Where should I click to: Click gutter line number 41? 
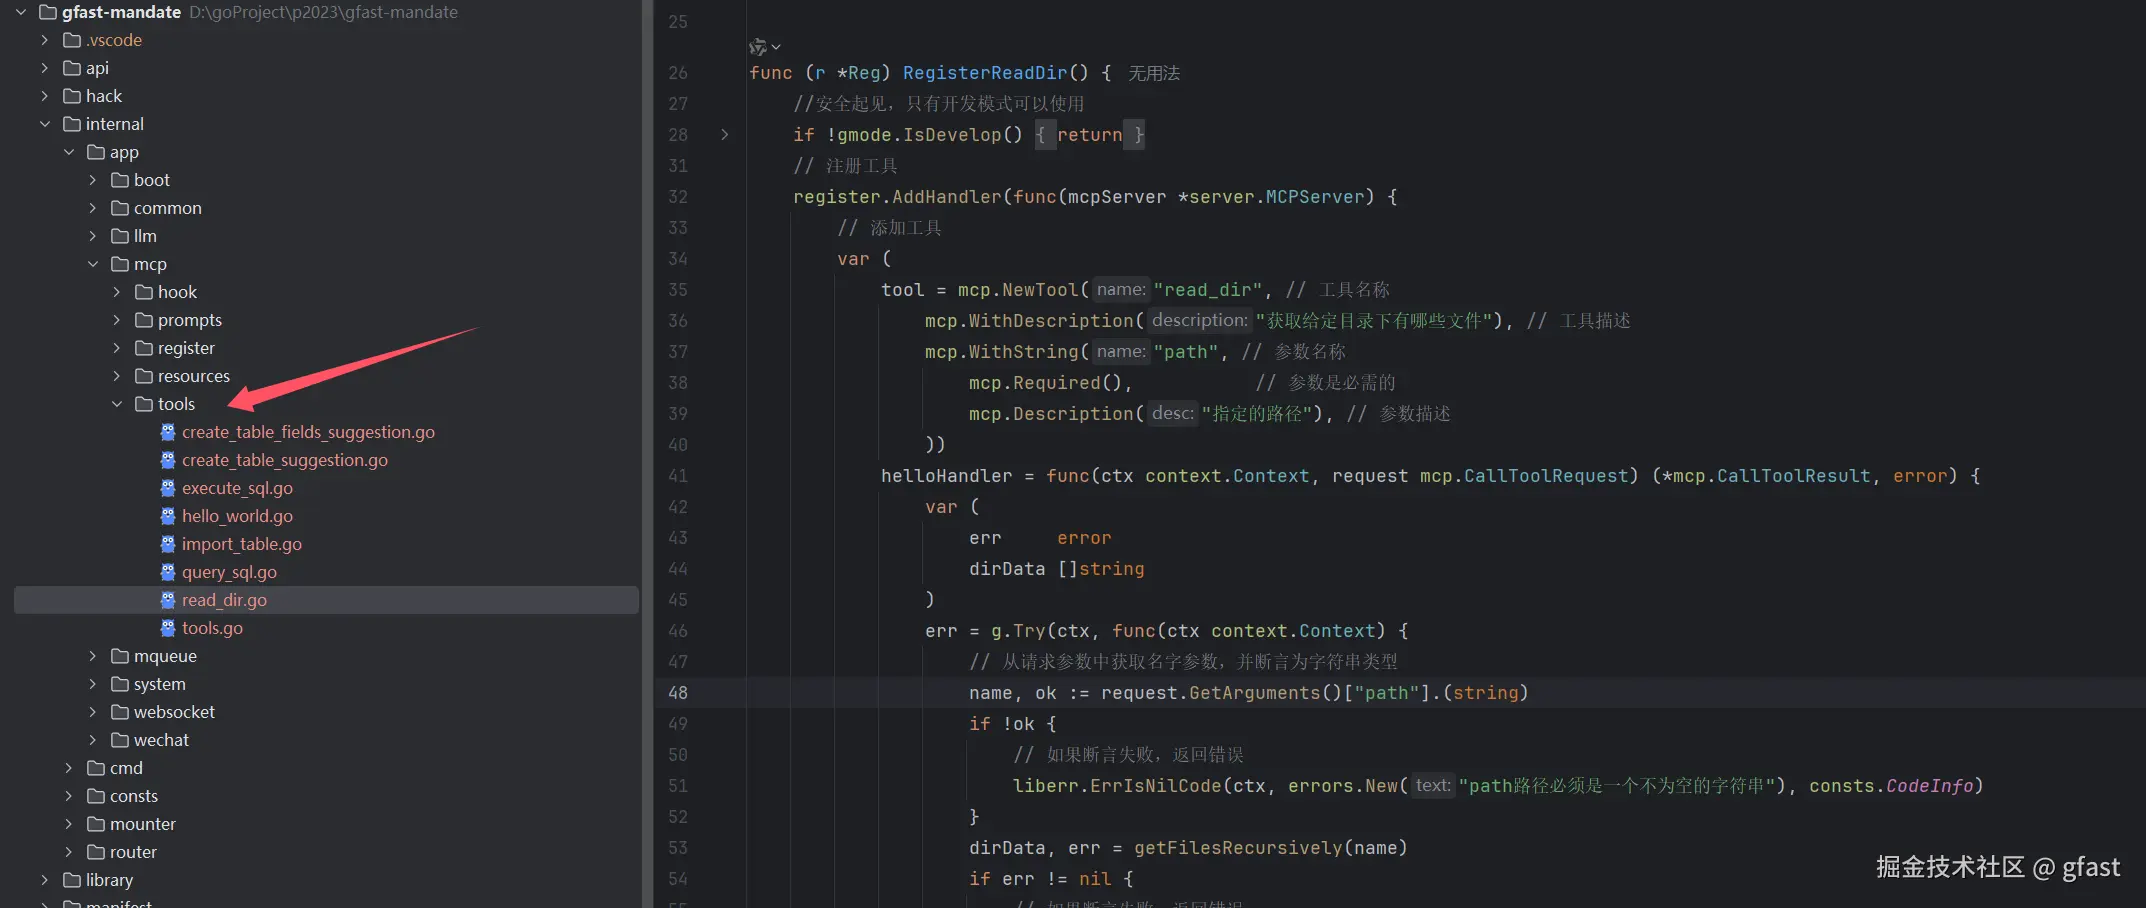coord(678,476)
